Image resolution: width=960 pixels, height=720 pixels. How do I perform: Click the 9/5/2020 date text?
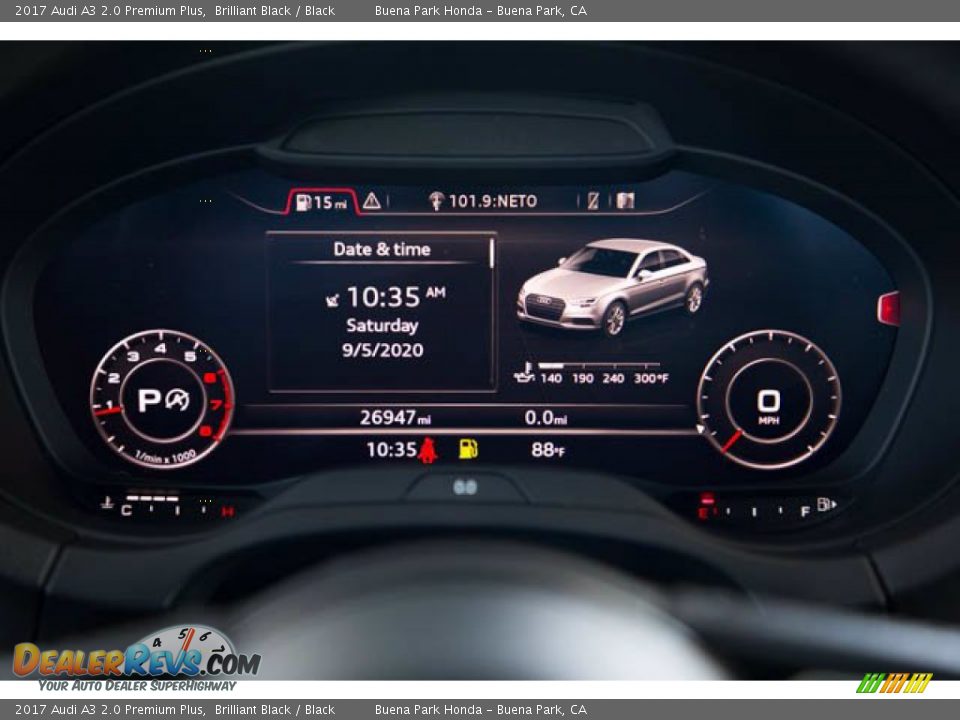[x=383, y=350]
